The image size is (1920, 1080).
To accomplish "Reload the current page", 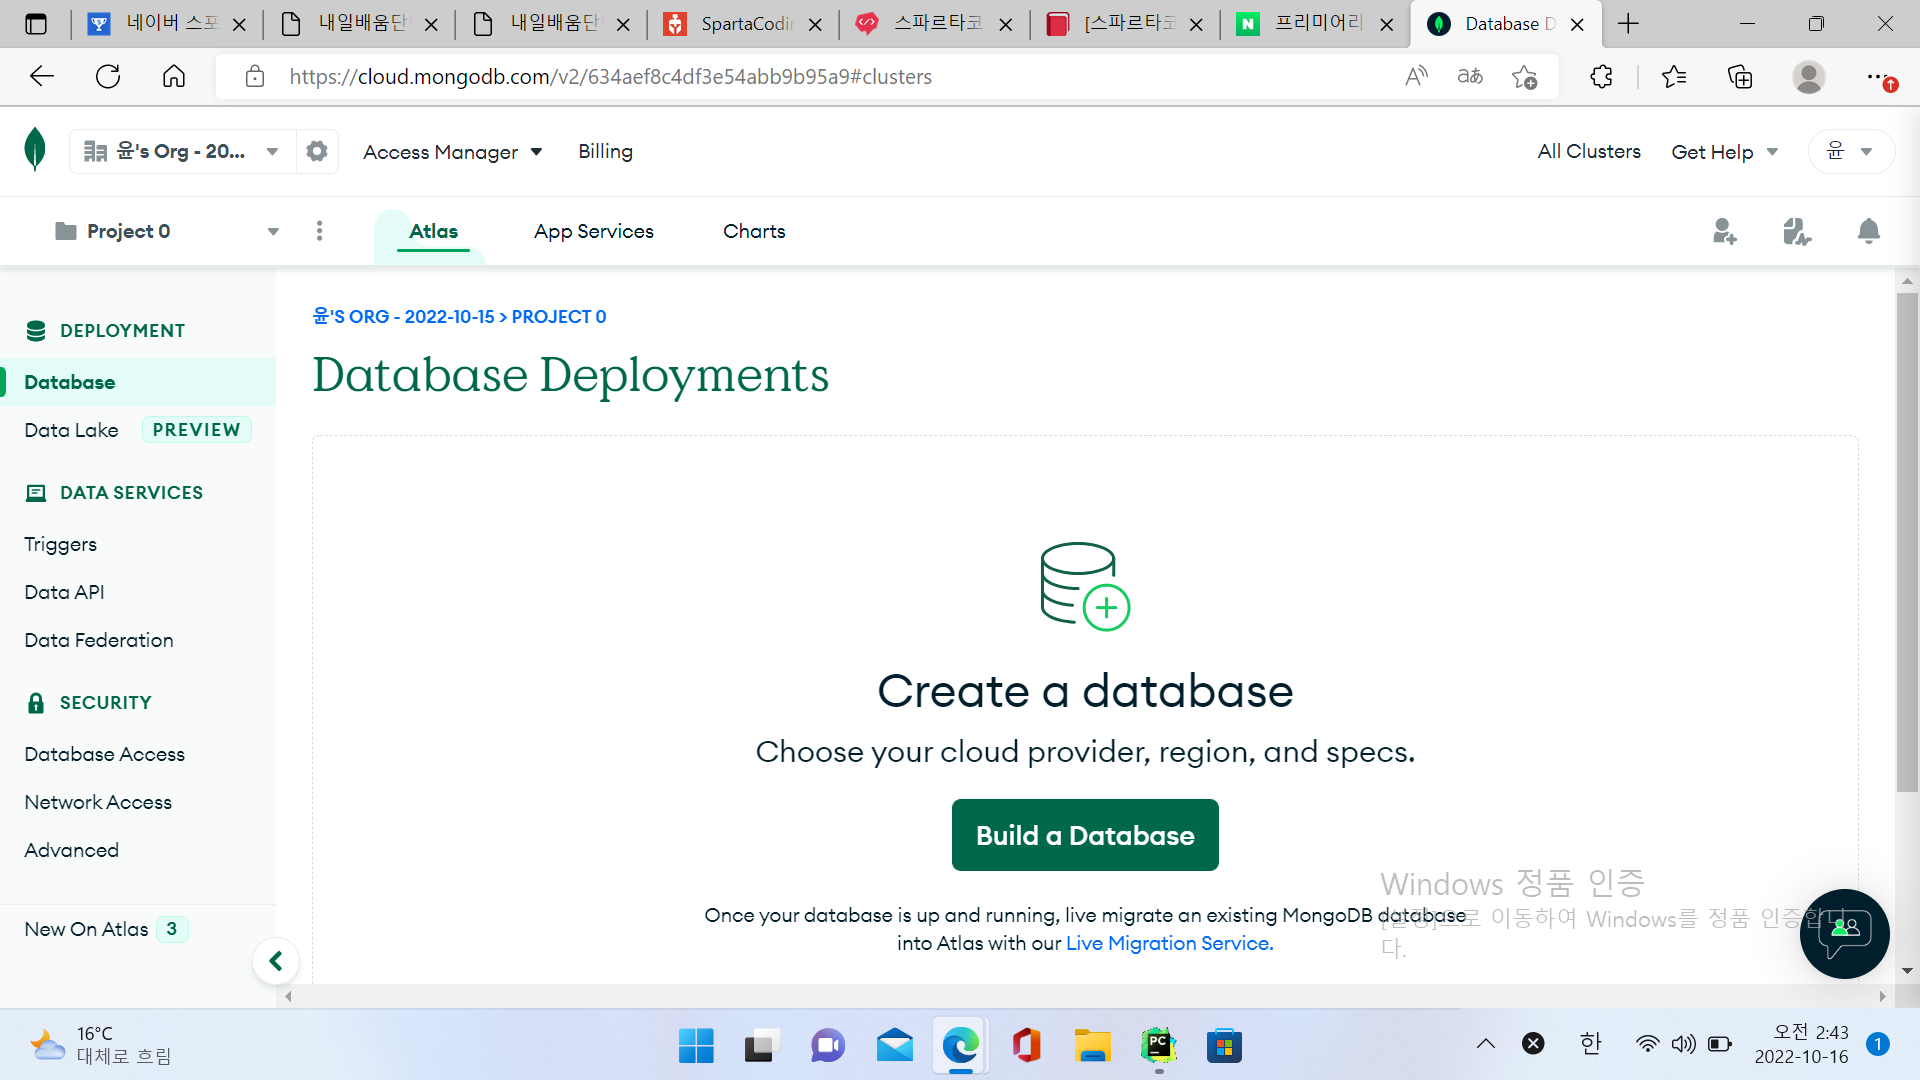I will 108,76.
